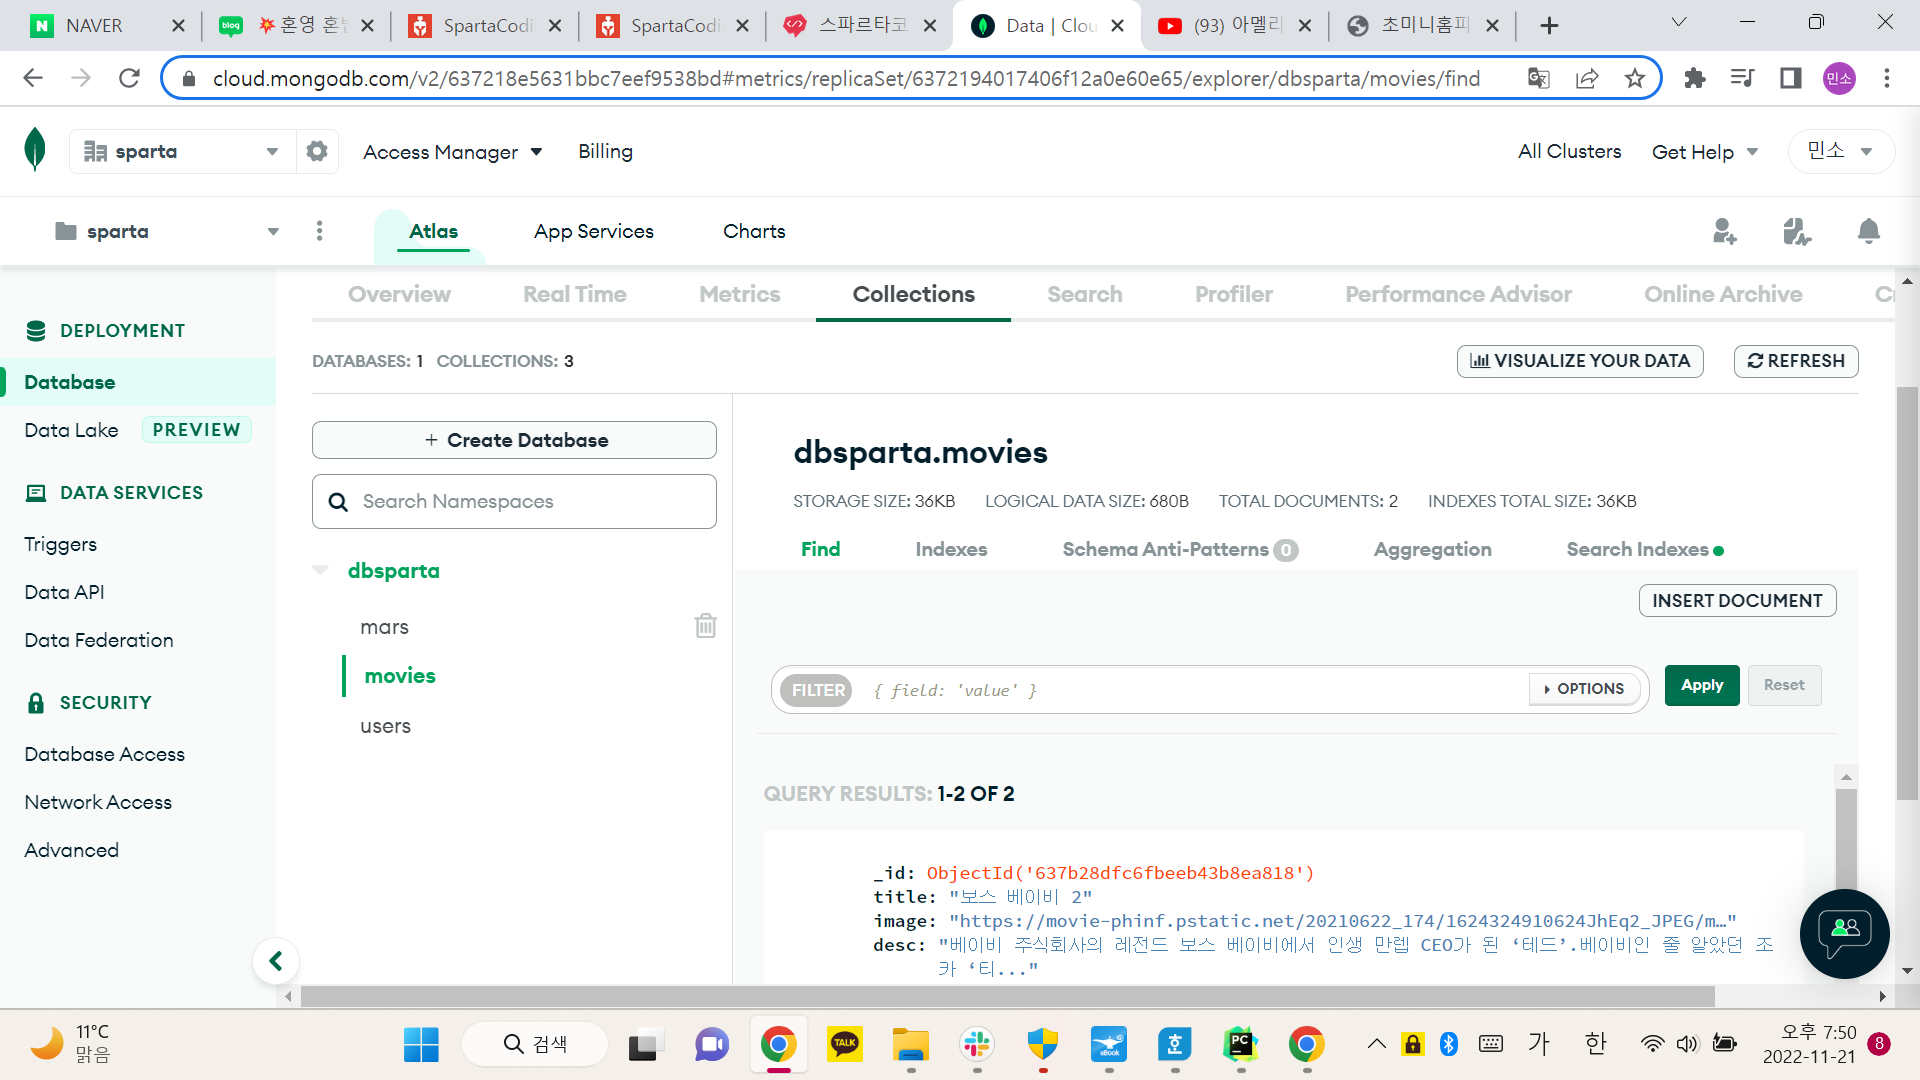Expand the Get Help dropdown
The height and width of the screenshot is (1080, 1920).
(x=1705, y=152)
